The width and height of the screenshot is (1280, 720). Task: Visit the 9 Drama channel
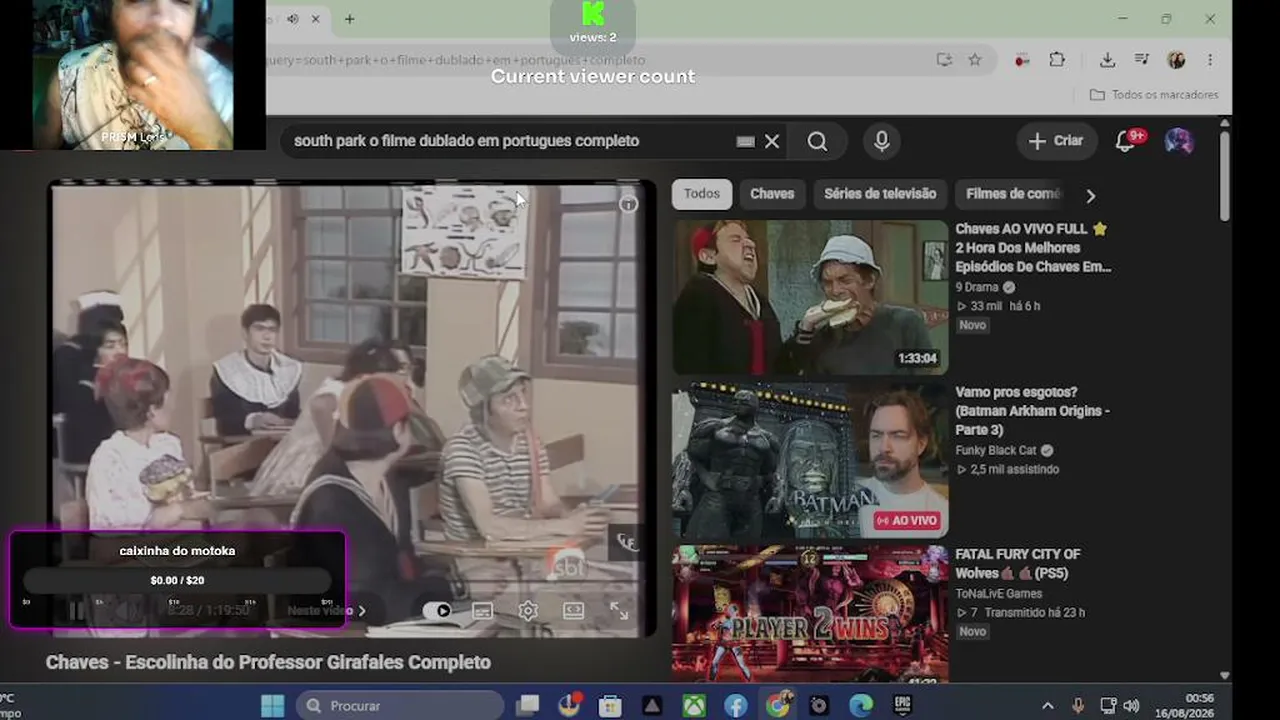977,287
